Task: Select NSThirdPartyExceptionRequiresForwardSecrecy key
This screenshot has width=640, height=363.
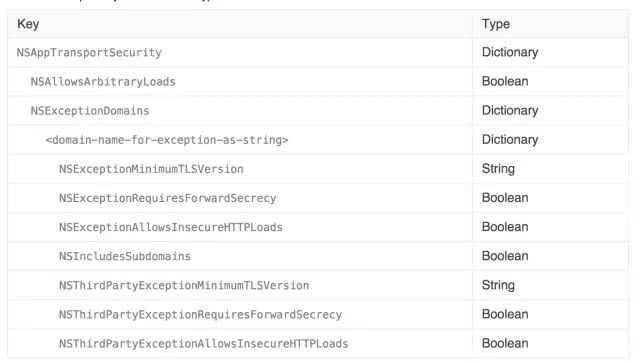Action: [200, 314]
